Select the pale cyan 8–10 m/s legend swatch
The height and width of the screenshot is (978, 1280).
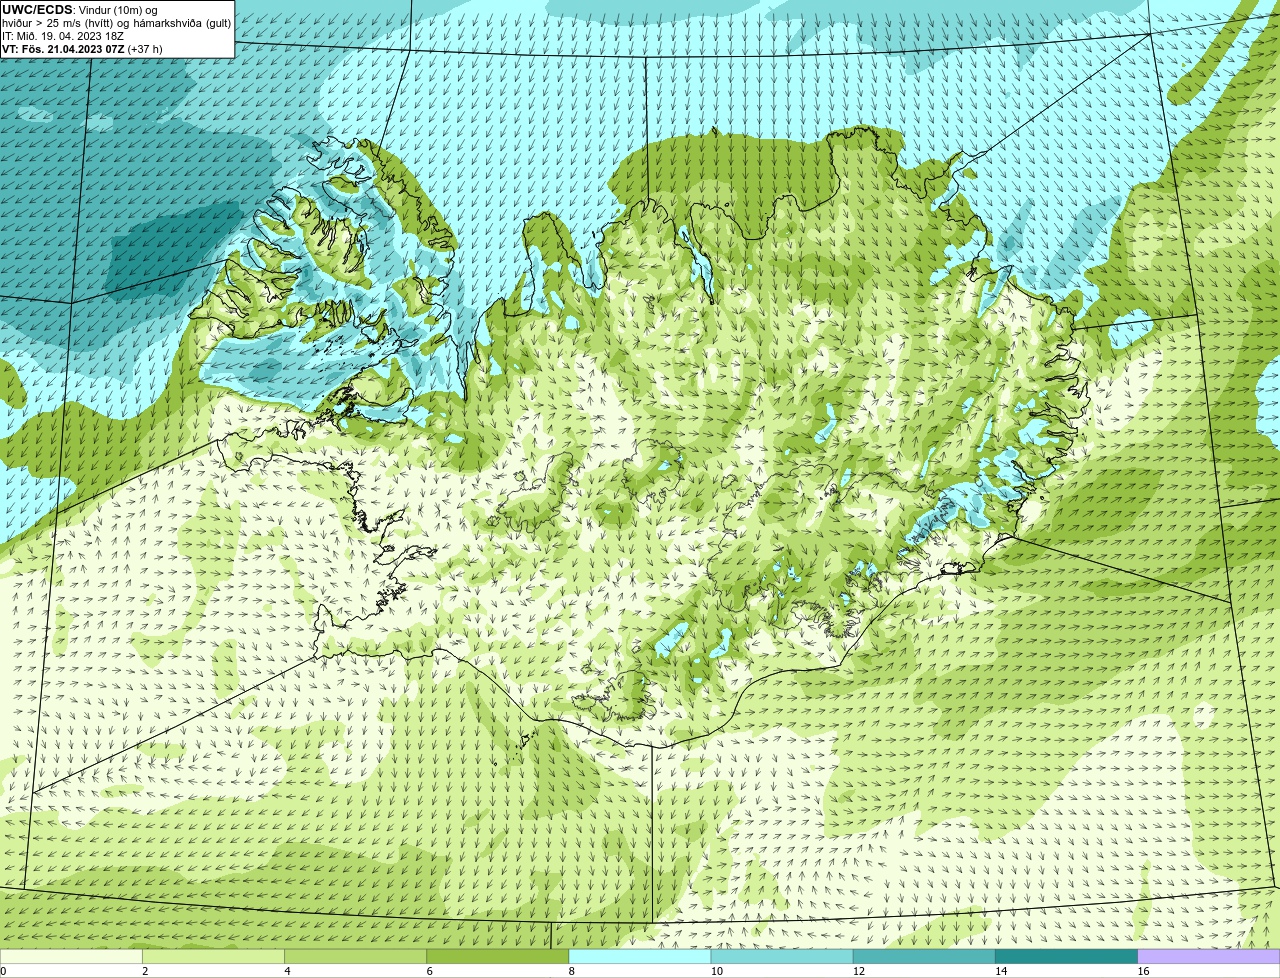pyautogui.click(x=640, y=957)
